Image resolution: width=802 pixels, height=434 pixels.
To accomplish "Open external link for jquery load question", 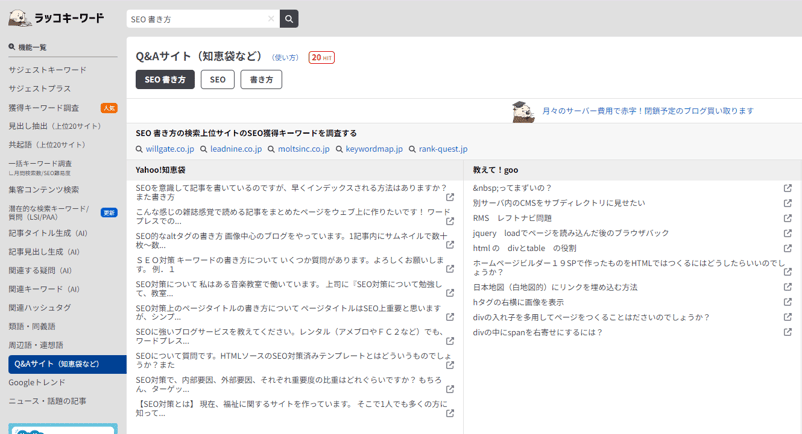I will pos(788,233).
